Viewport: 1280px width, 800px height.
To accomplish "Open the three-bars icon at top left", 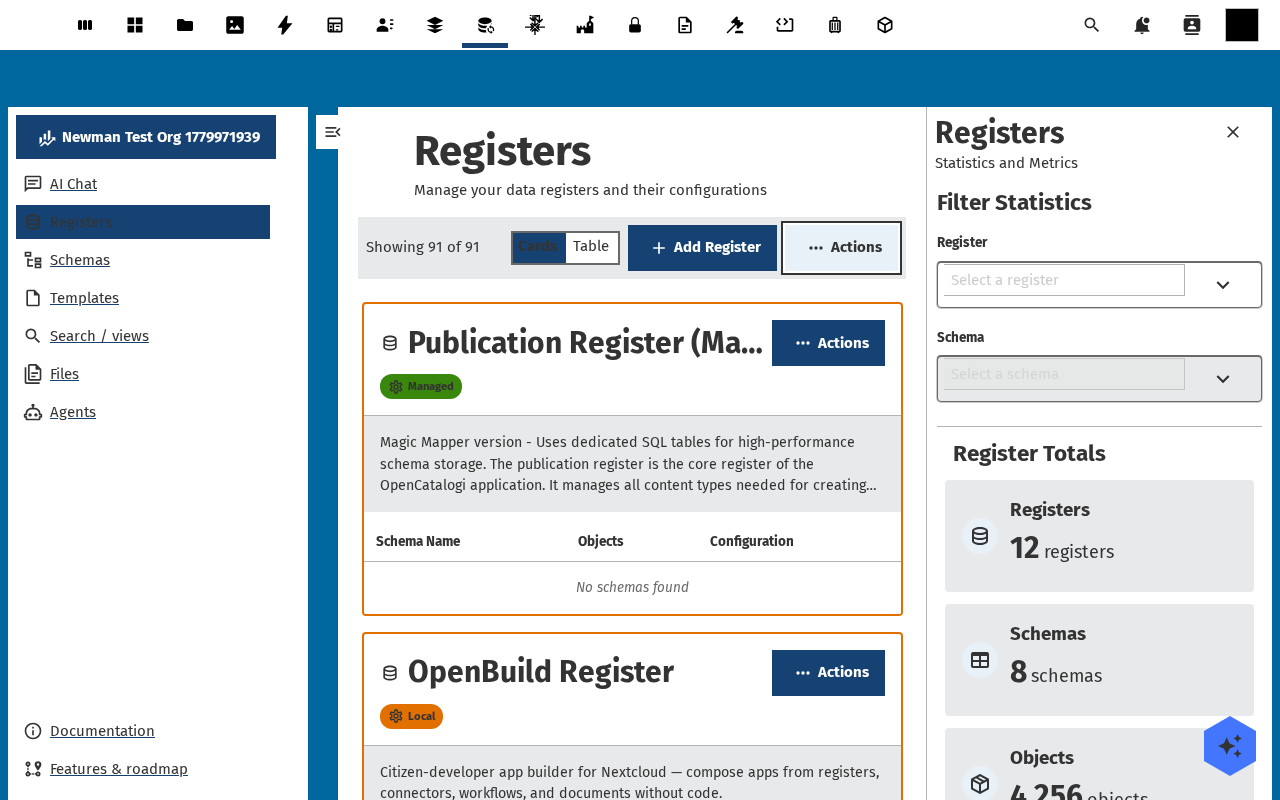I will 85,25.
